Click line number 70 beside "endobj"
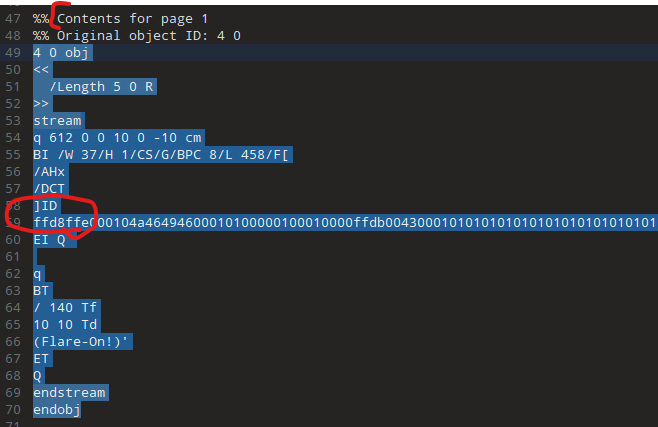 click(12, 409)
